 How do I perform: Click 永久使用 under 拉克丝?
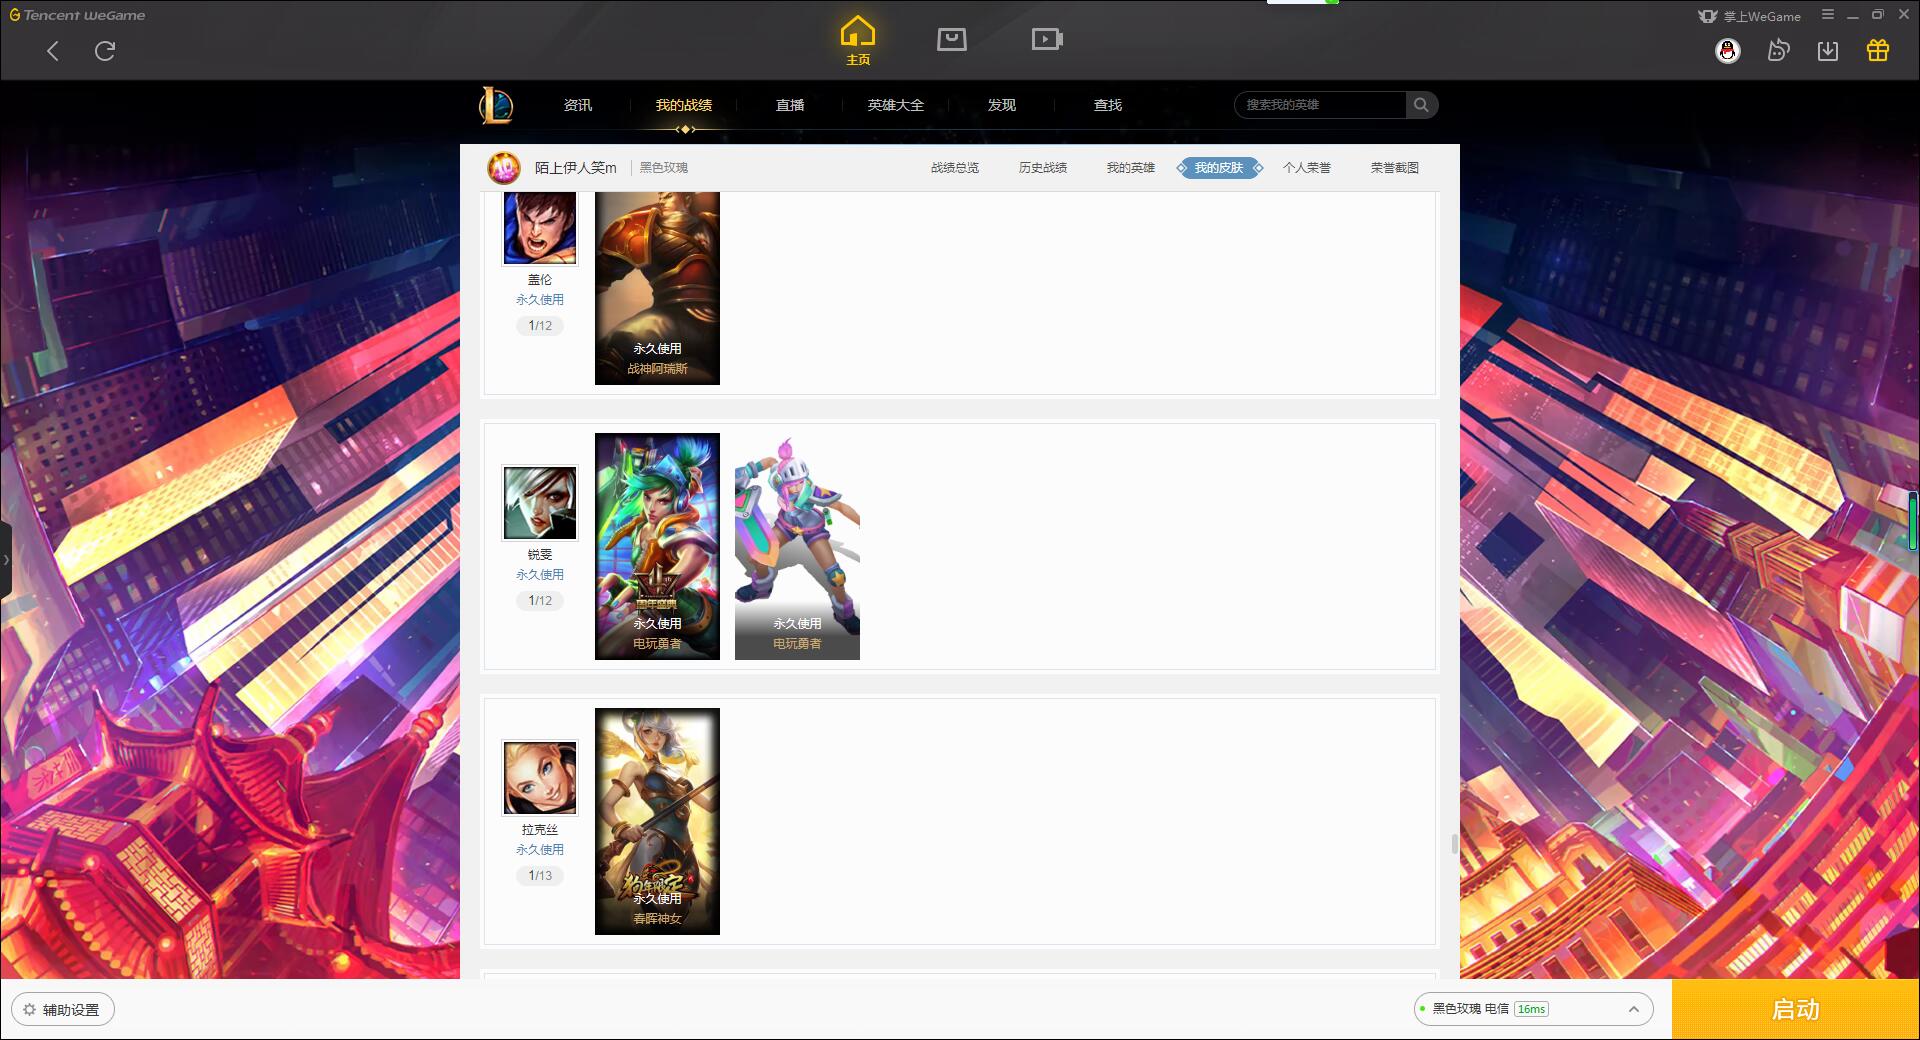coord(540,850)
